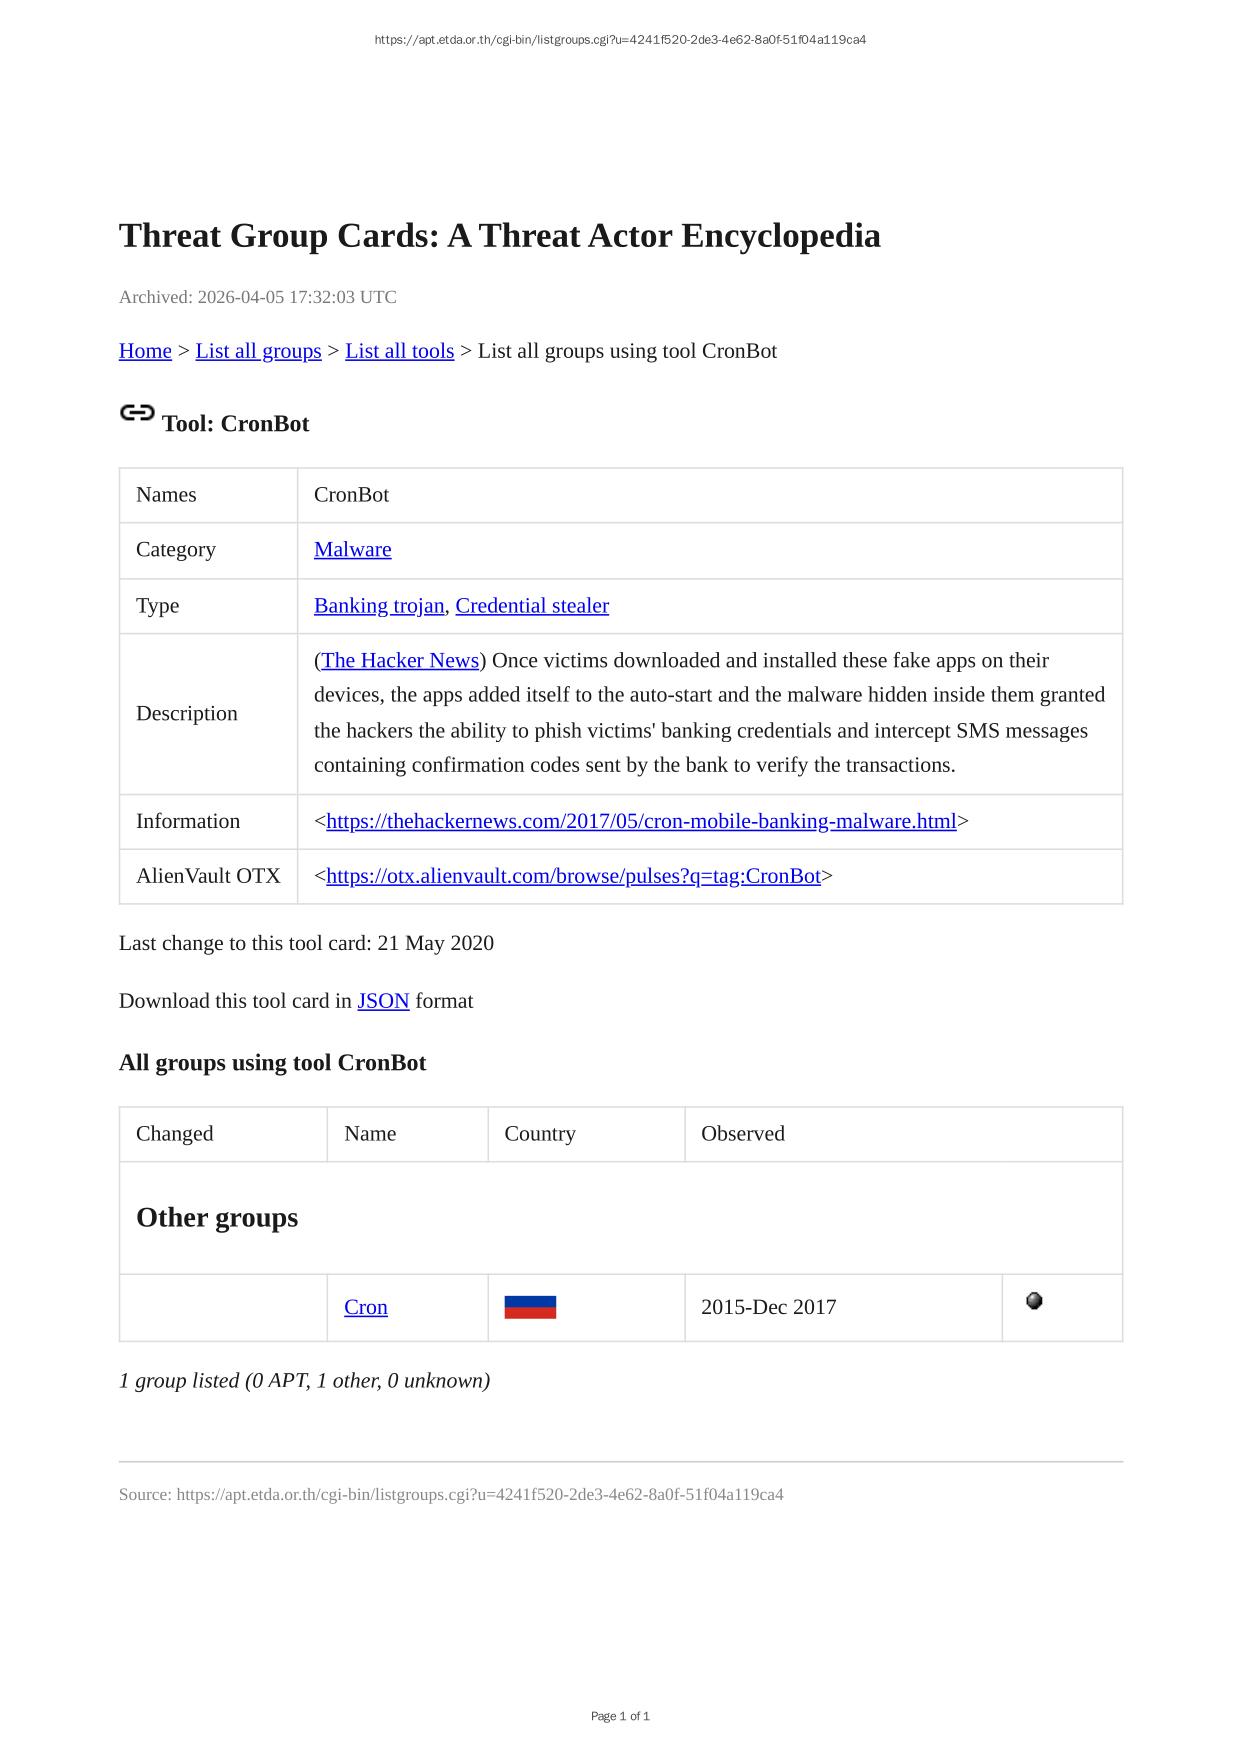Click the Name column header
Screen dimensions: 1242x1756
point(370,1134)
